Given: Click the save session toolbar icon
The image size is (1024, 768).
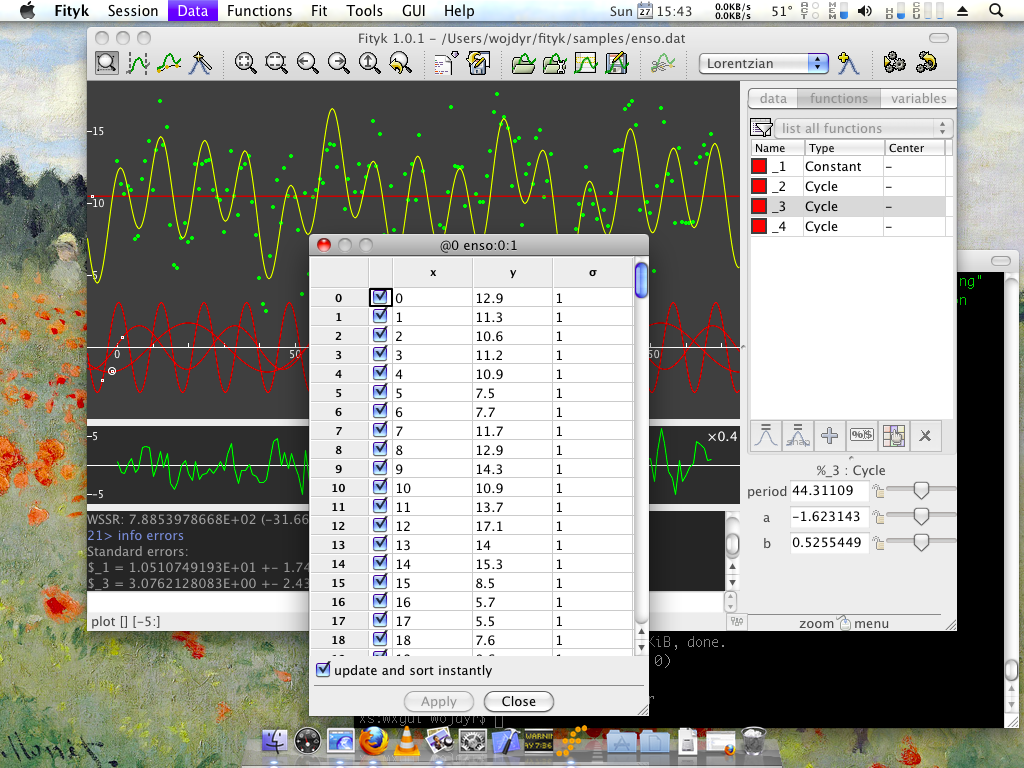Looking at the screenshot, I should tap(478, 63).
